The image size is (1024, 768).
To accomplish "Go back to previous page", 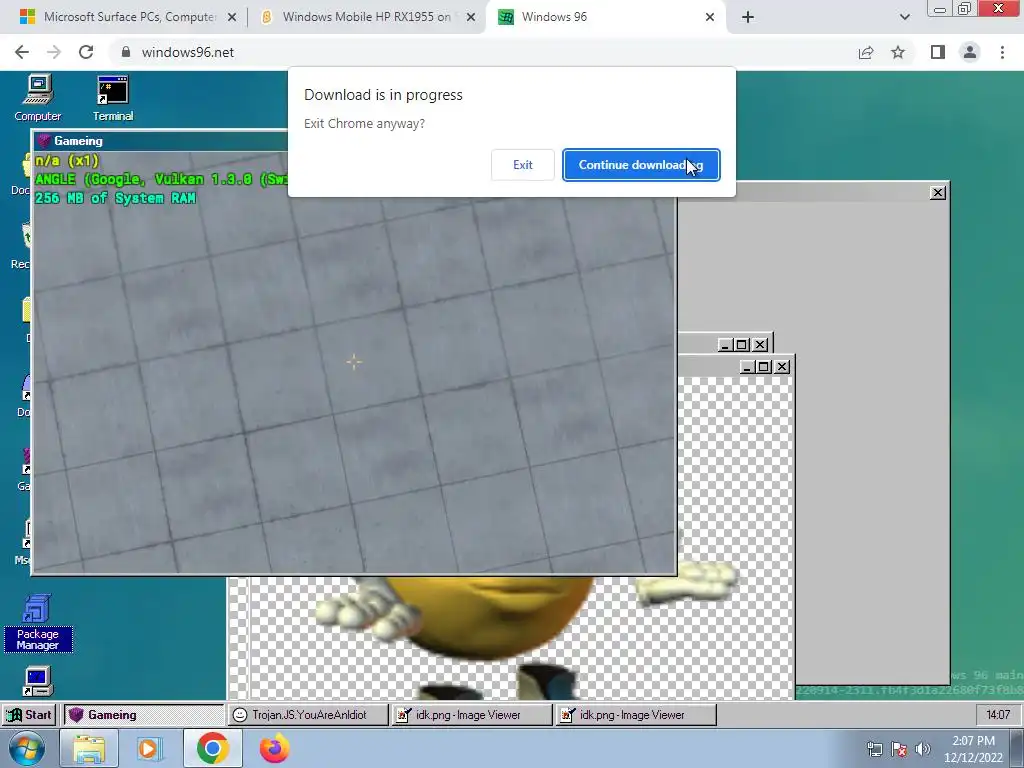I will (22, 52).
